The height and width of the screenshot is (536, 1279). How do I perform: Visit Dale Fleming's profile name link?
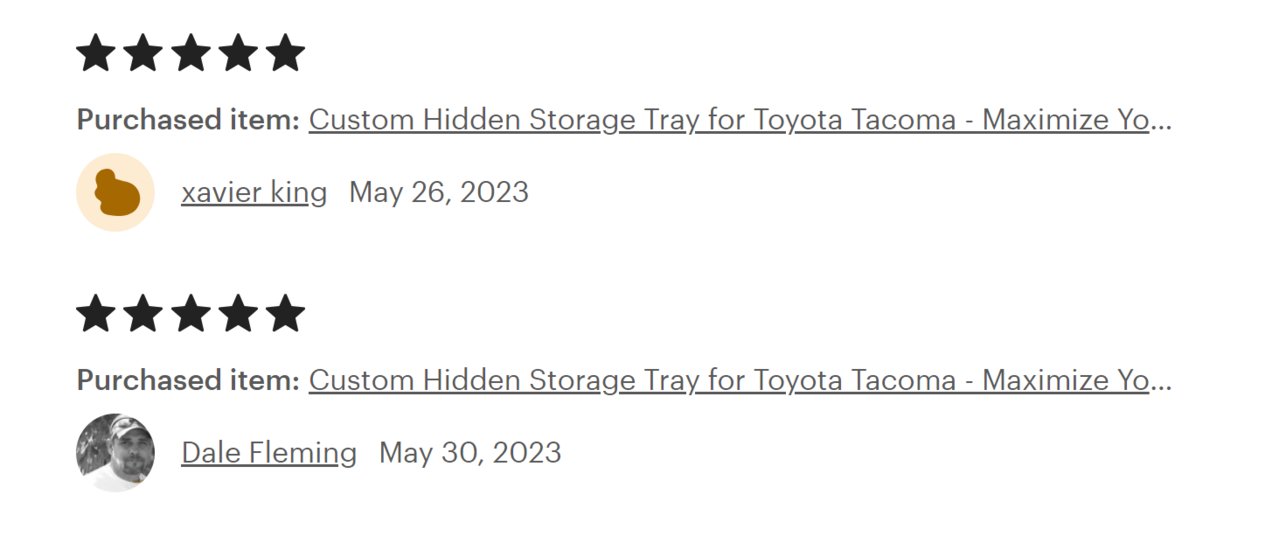point(269,453)
